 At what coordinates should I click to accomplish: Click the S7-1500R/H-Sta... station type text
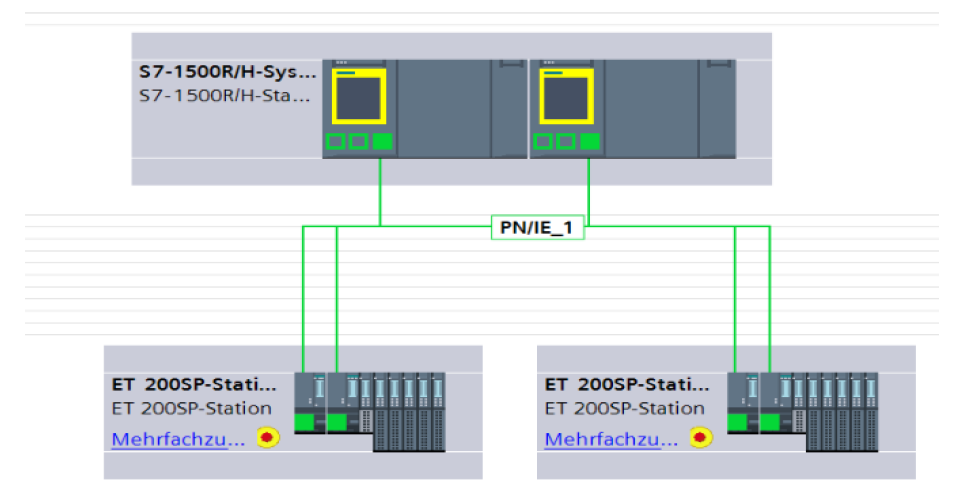[x=225, y=96]
